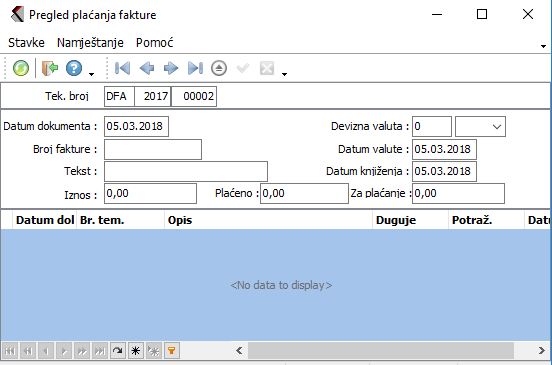
Task: Maximize the Pregled plaćanja fakture window
Action: click(x=482, y=14)
